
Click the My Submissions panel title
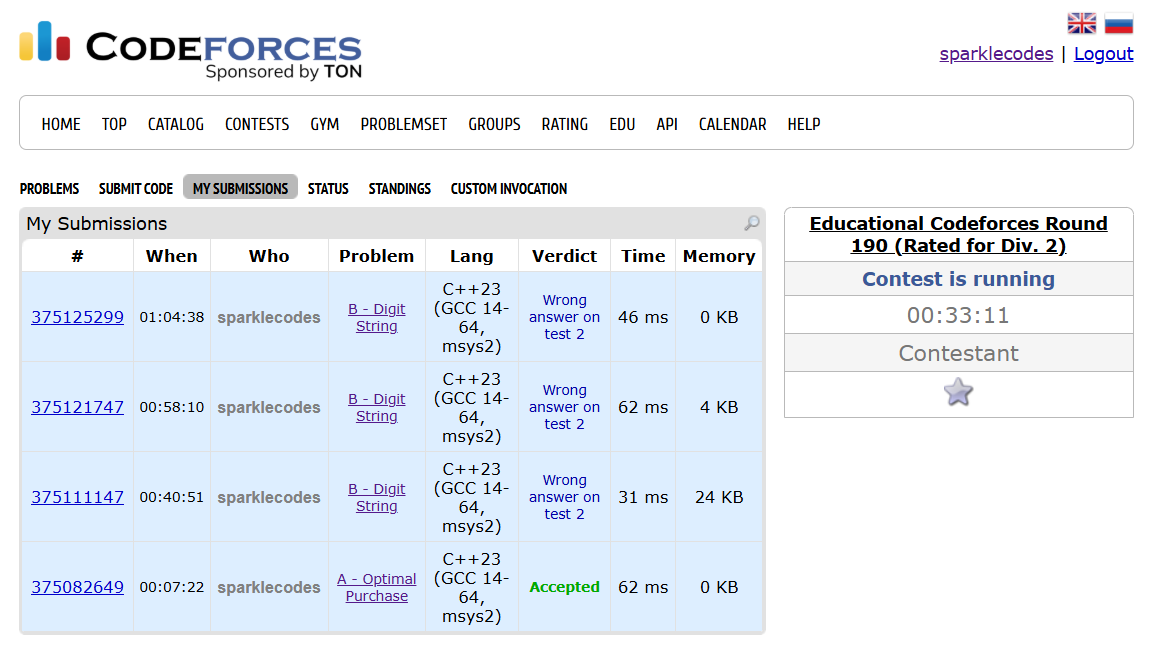96,224
